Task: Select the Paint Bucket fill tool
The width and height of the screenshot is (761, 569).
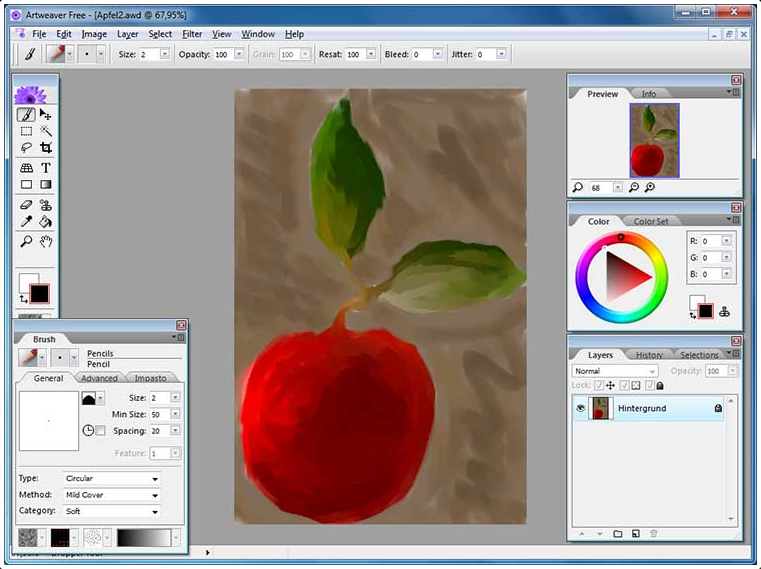Action: (46, 222)
